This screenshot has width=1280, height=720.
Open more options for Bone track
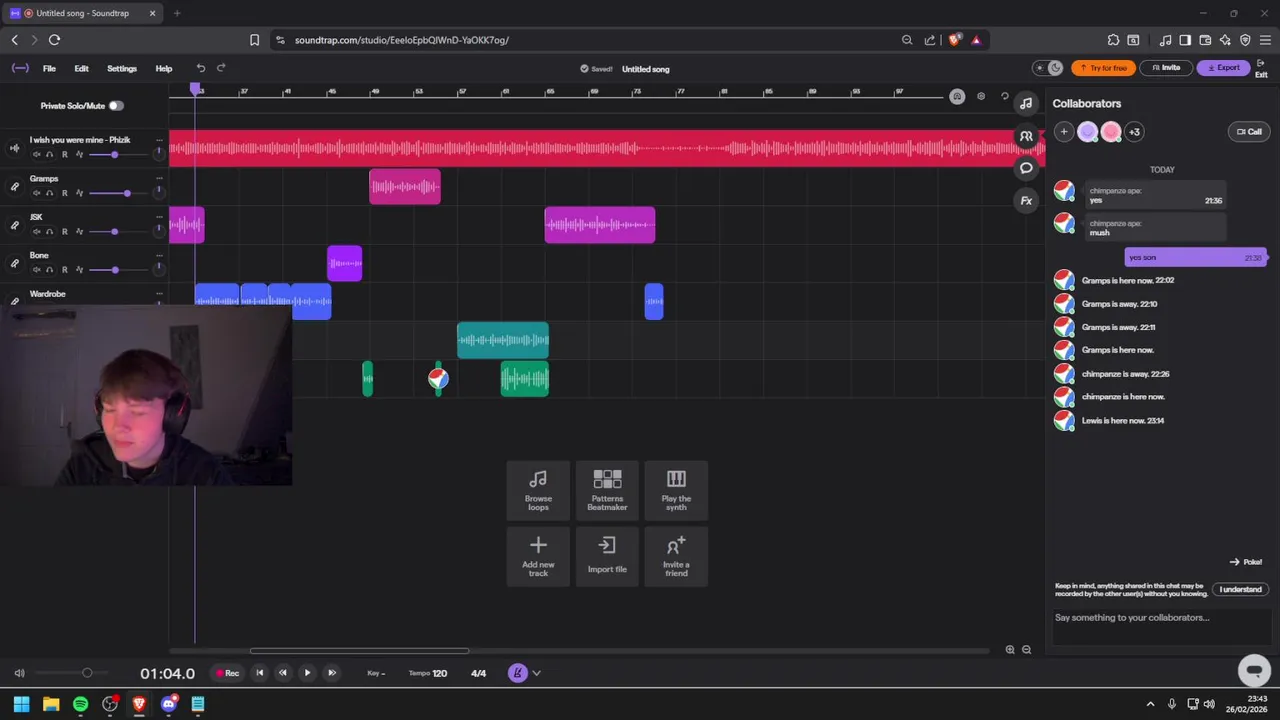pyautogui.click(x=159, y=255)
